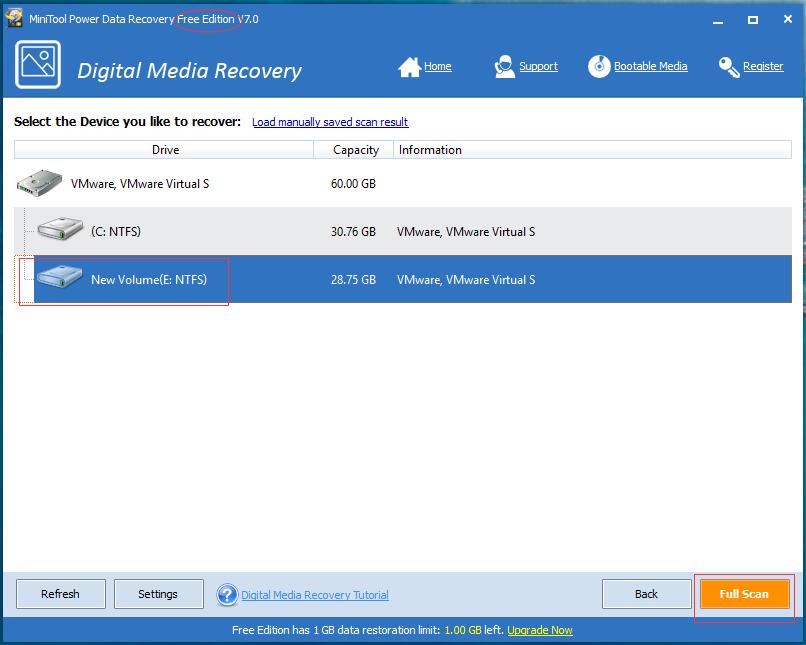This screenshot has width=806, height=645.
Task: Click the 30.76 GB capacity value
Action: point(353,232)
